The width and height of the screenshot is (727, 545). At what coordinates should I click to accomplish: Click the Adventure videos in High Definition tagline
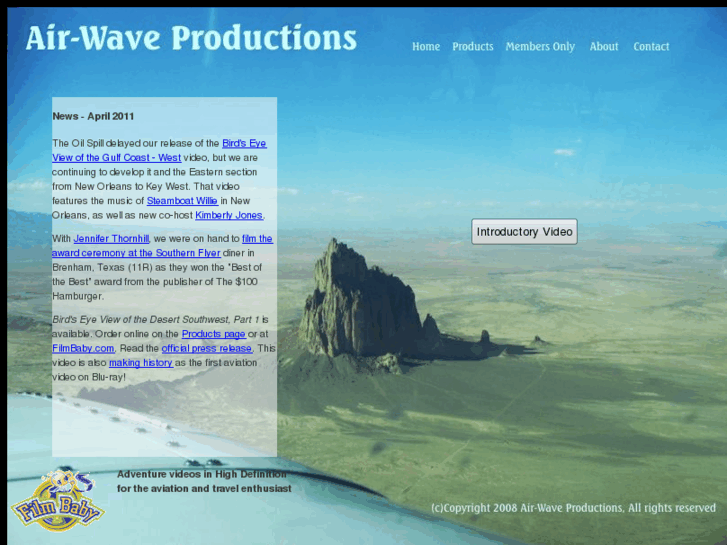(x=204, y=481)
